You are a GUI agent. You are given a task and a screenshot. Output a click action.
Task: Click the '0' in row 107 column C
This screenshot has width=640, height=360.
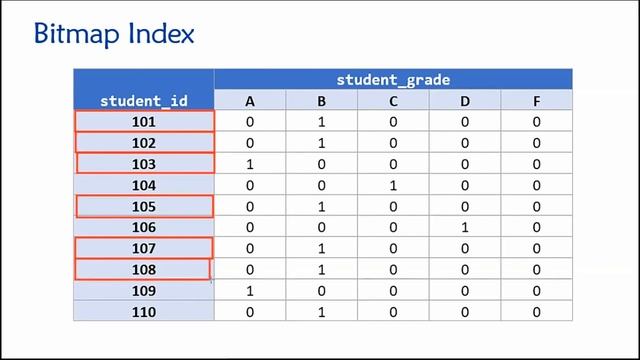[x=393, y=248]
